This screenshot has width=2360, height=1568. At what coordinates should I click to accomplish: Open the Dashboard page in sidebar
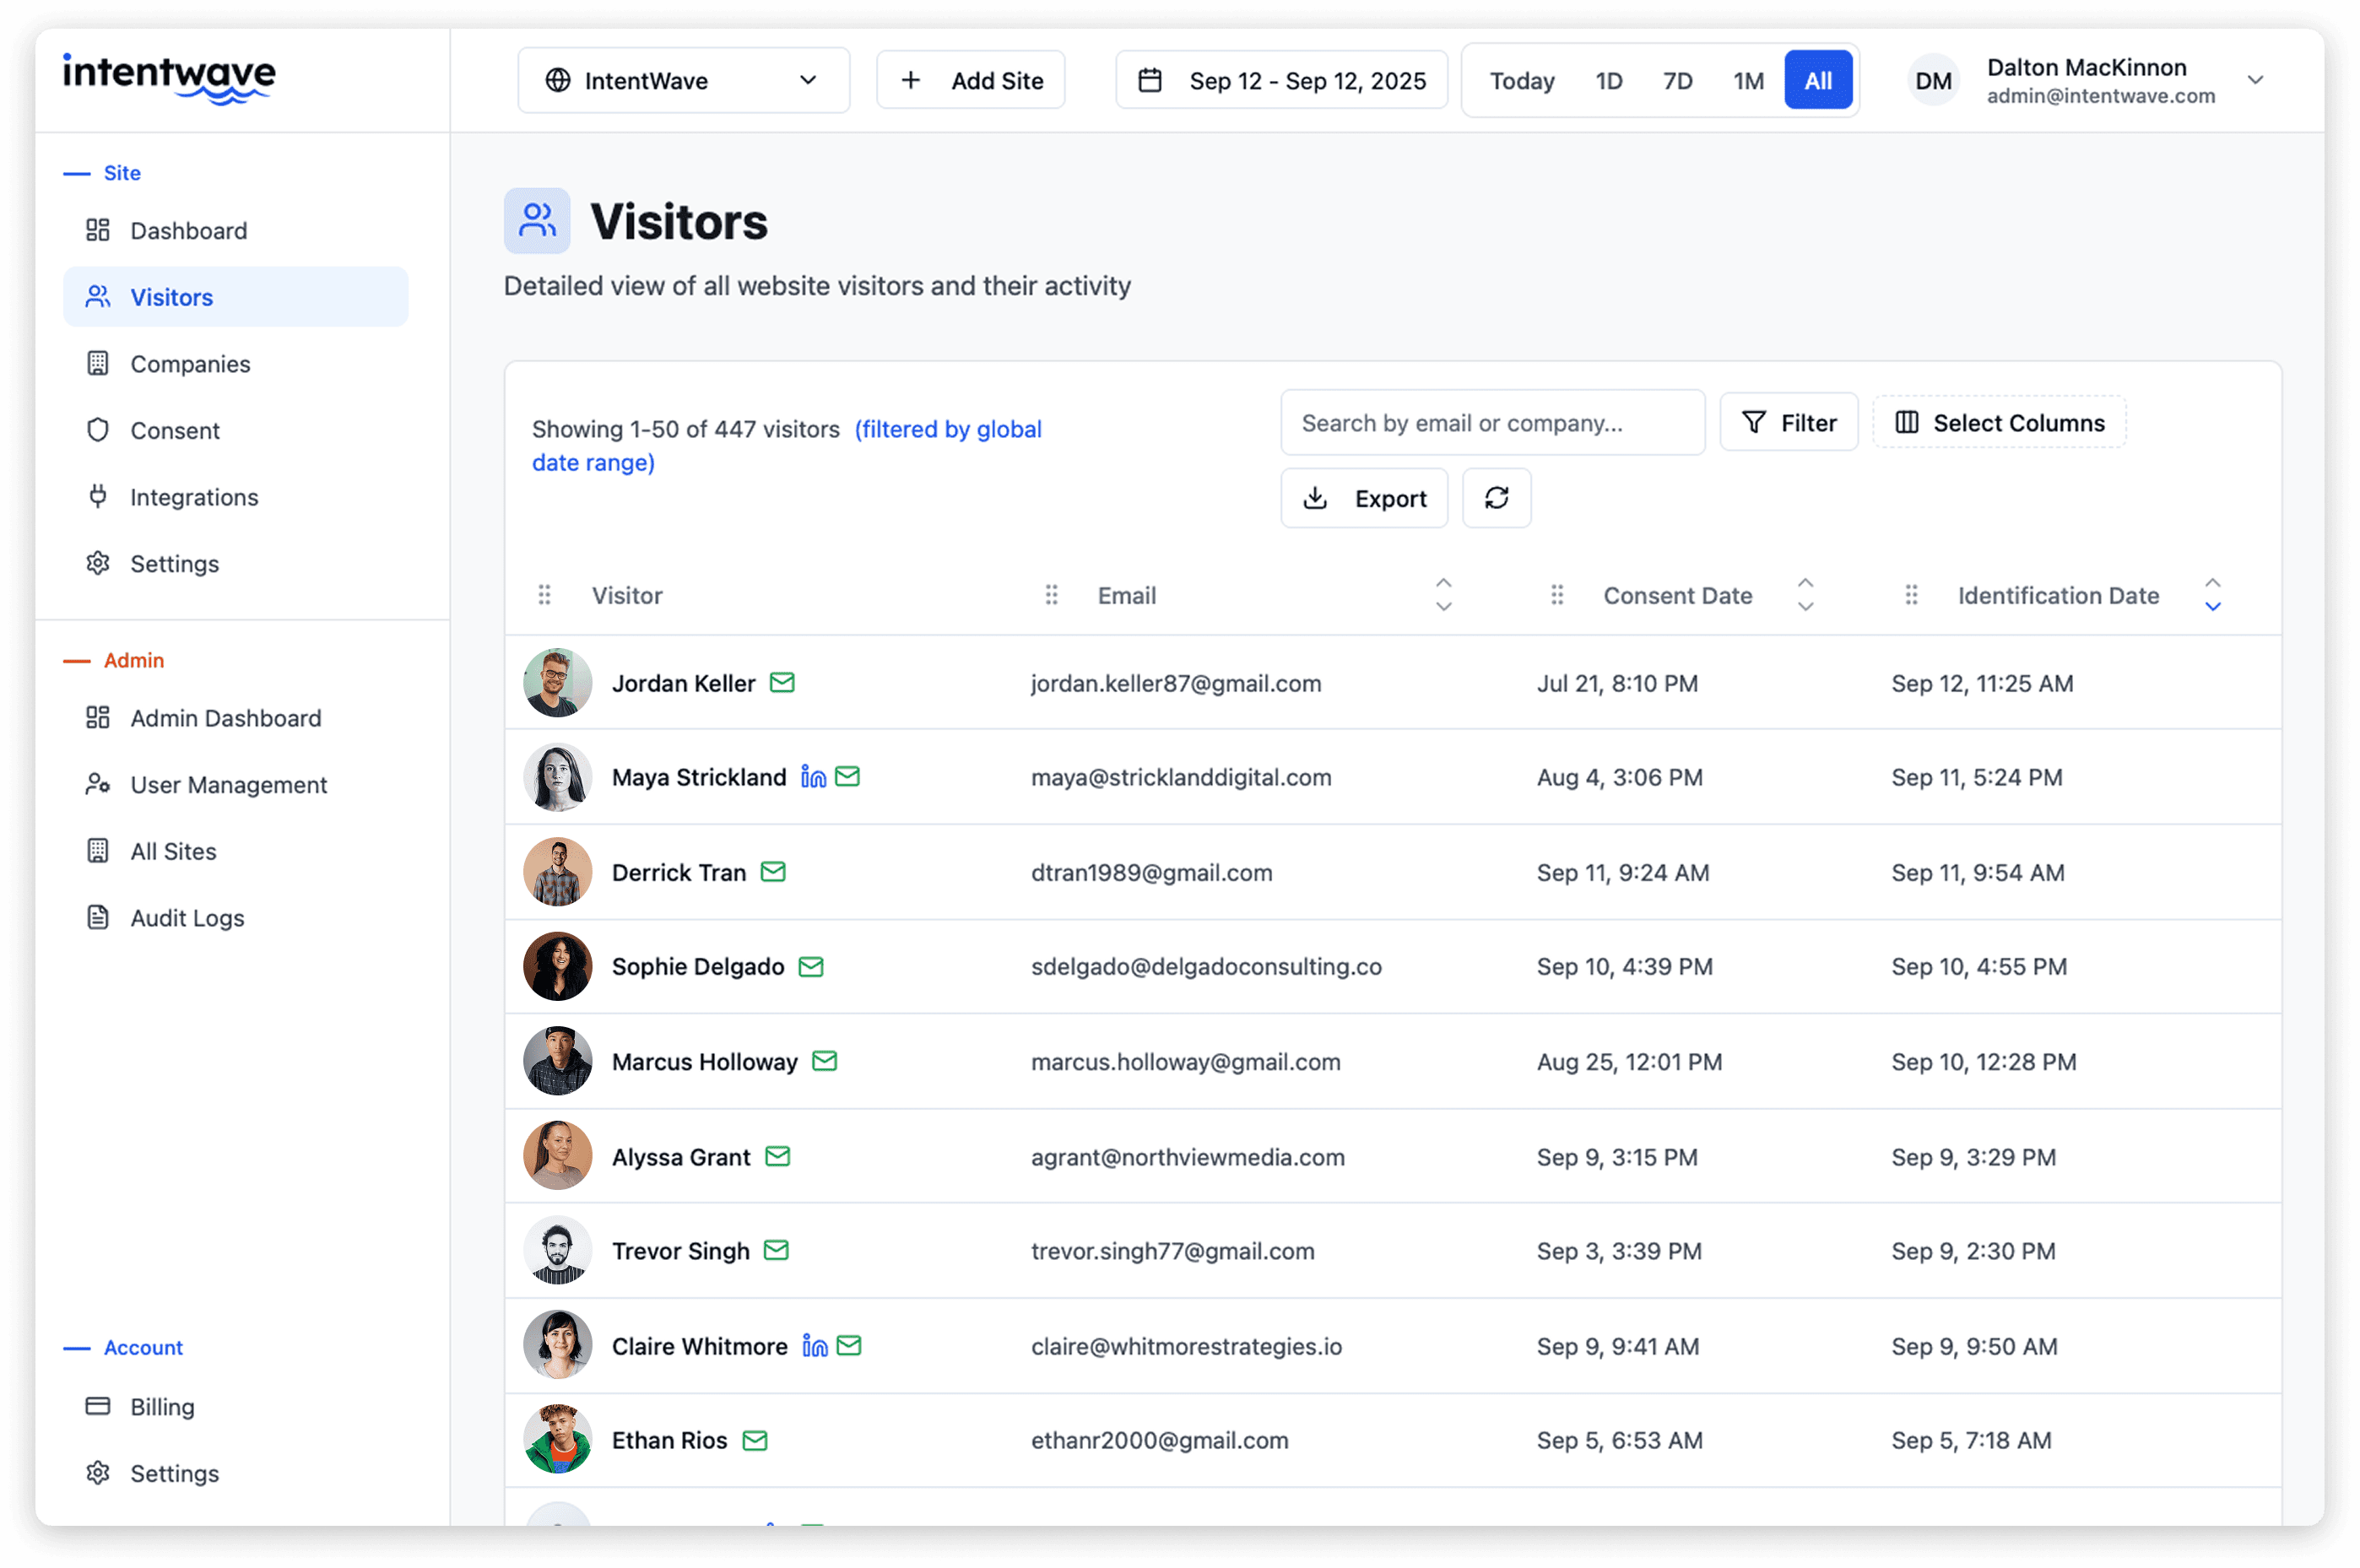pyautogui.click(x=236, y=231)
